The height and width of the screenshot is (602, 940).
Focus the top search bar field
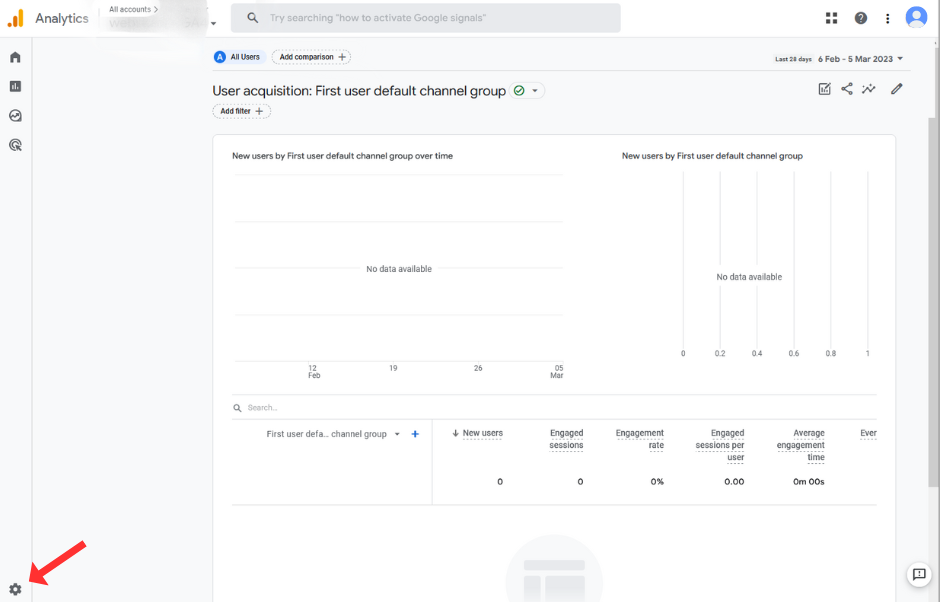pos(426,18)
